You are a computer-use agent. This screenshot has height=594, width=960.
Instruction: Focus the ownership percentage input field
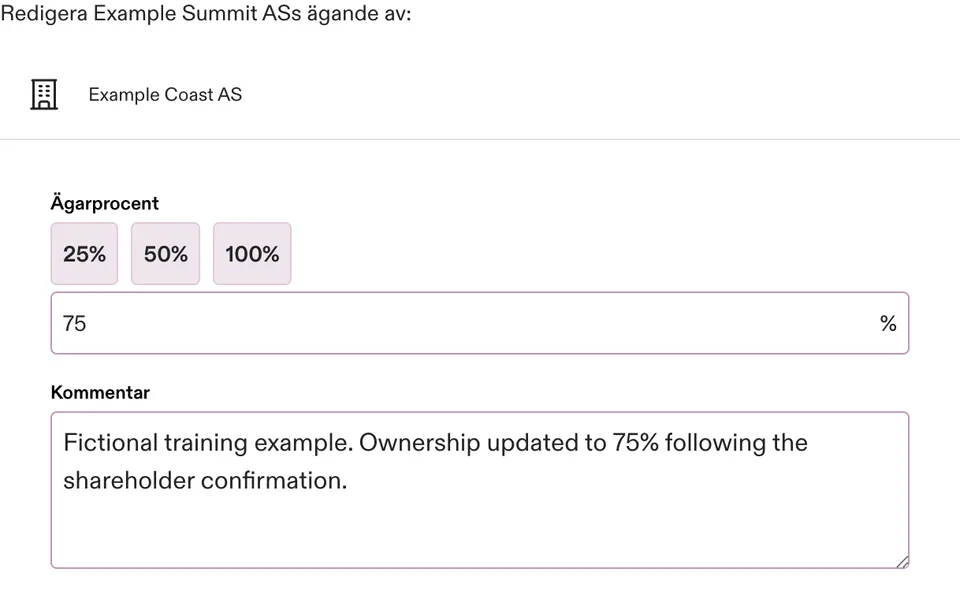coord(480,323)
